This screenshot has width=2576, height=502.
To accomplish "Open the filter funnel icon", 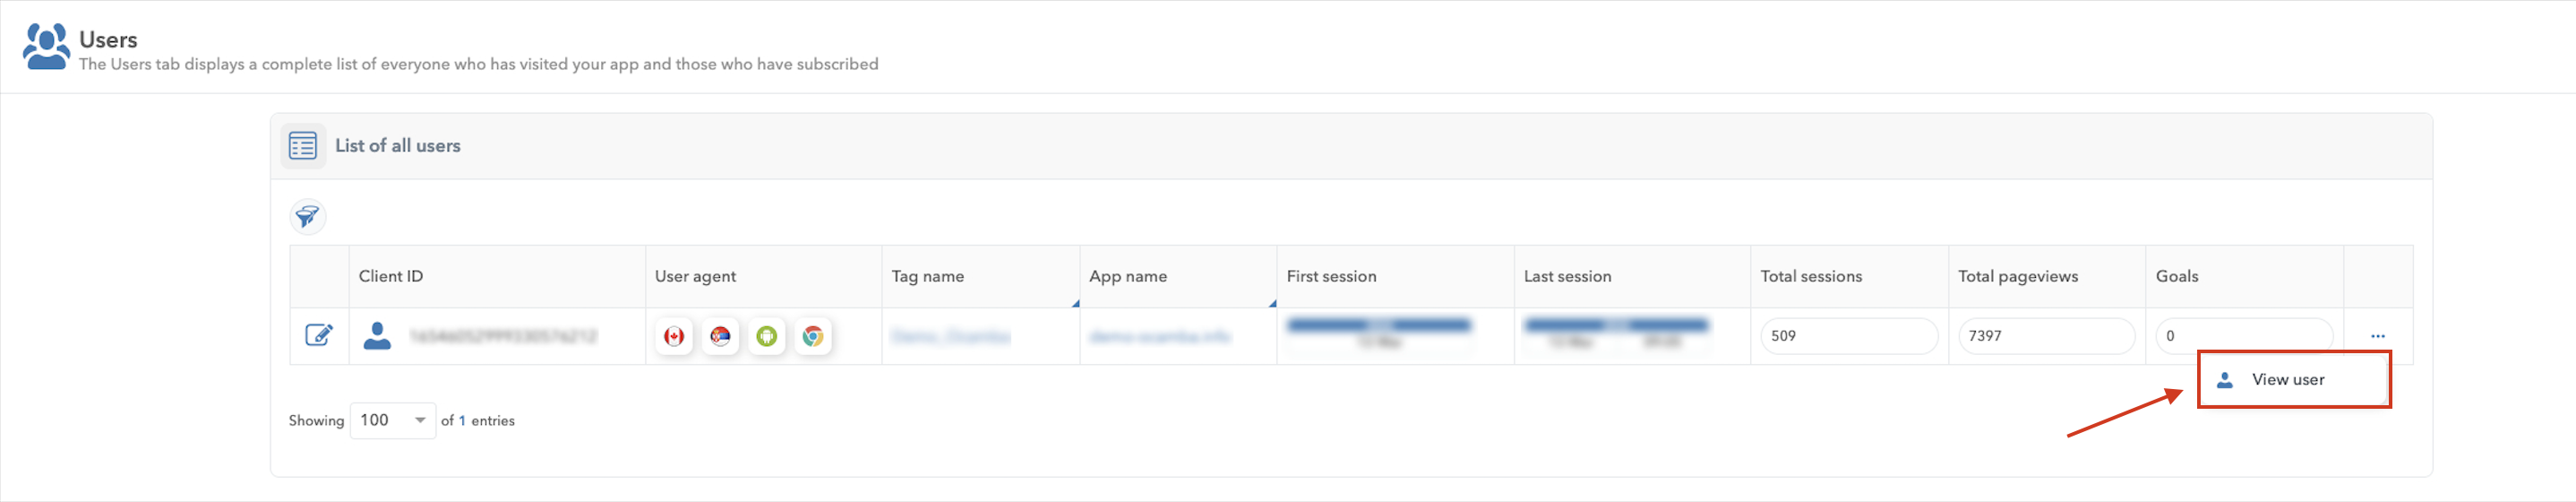I will (x=308, y=216).
